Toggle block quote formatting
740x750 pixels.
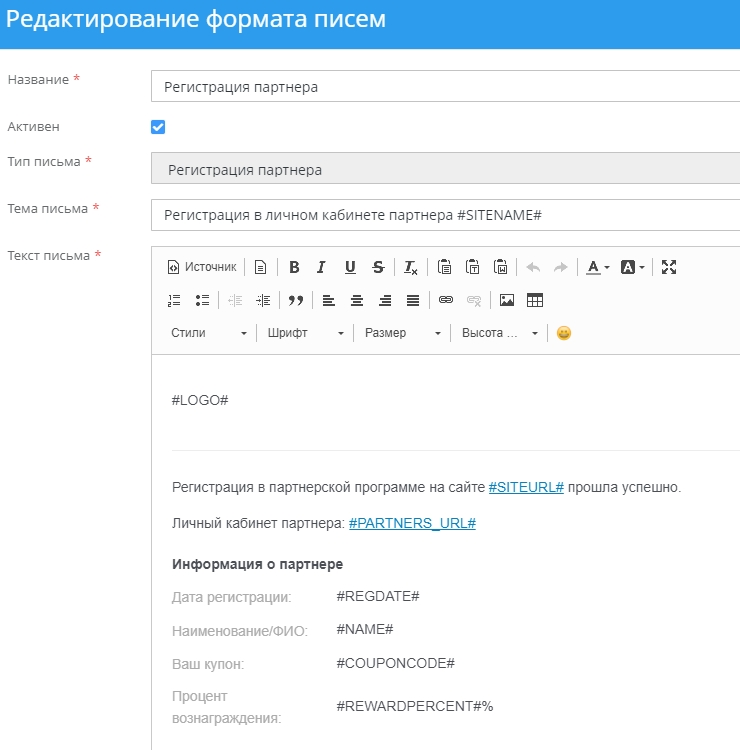tap(295, 300)
